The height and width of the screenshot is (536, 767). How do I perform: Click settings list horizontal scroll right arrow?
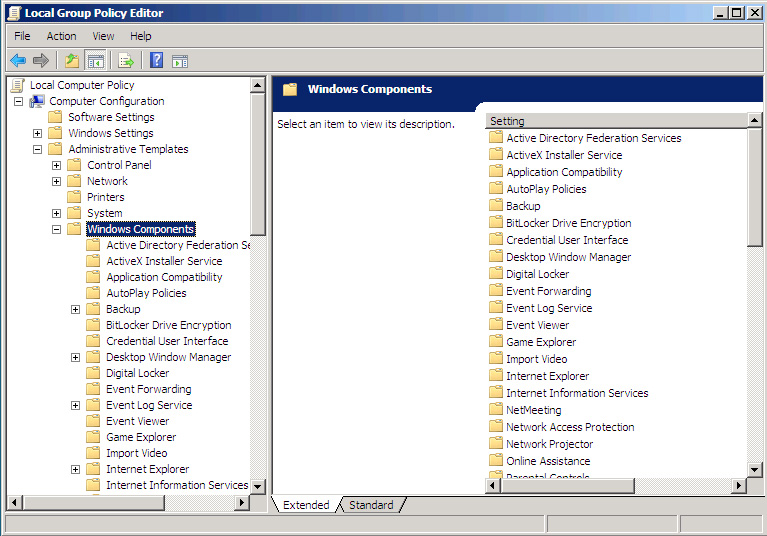(x=739, y=486)
